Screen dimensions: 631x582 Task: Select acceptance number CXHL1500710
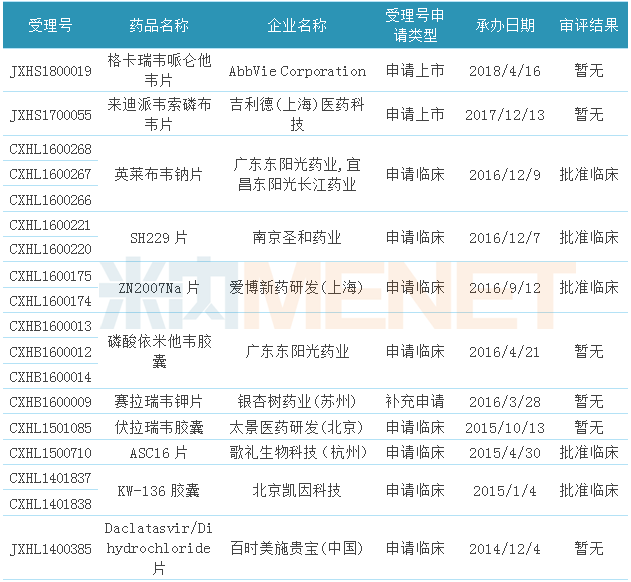[50, 453]
